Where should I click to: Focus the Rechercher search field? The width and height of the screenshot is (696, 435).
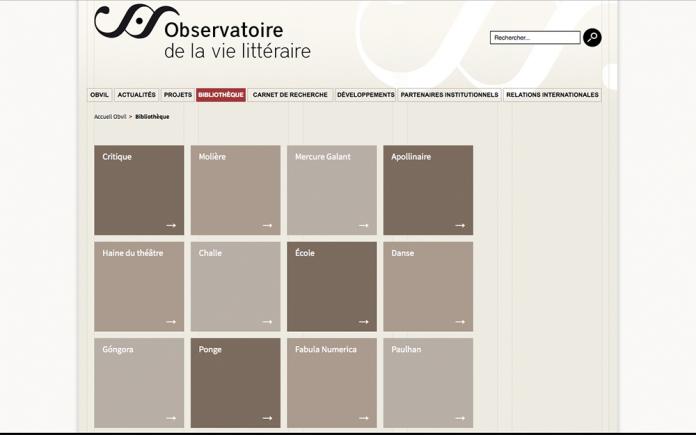point(535,38)
